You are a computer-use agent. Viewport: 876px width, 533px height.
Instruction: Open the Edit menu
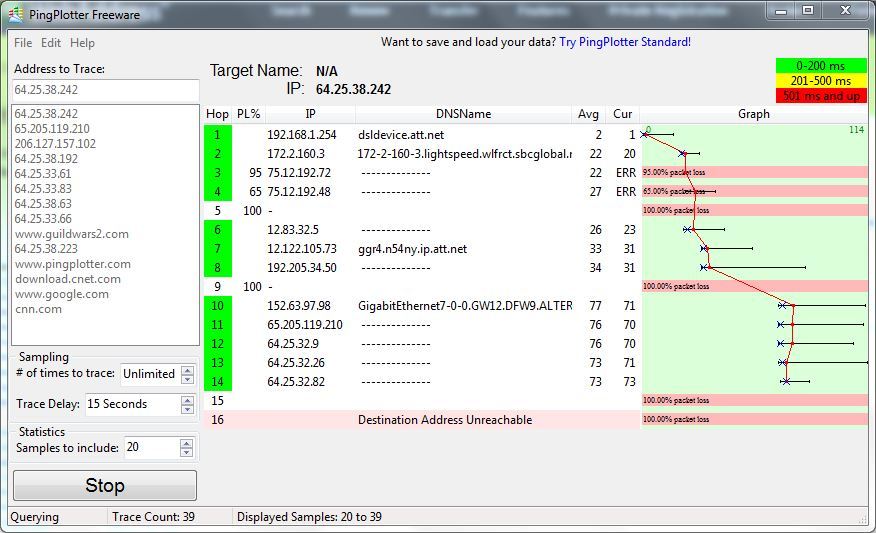click(50, 43)
